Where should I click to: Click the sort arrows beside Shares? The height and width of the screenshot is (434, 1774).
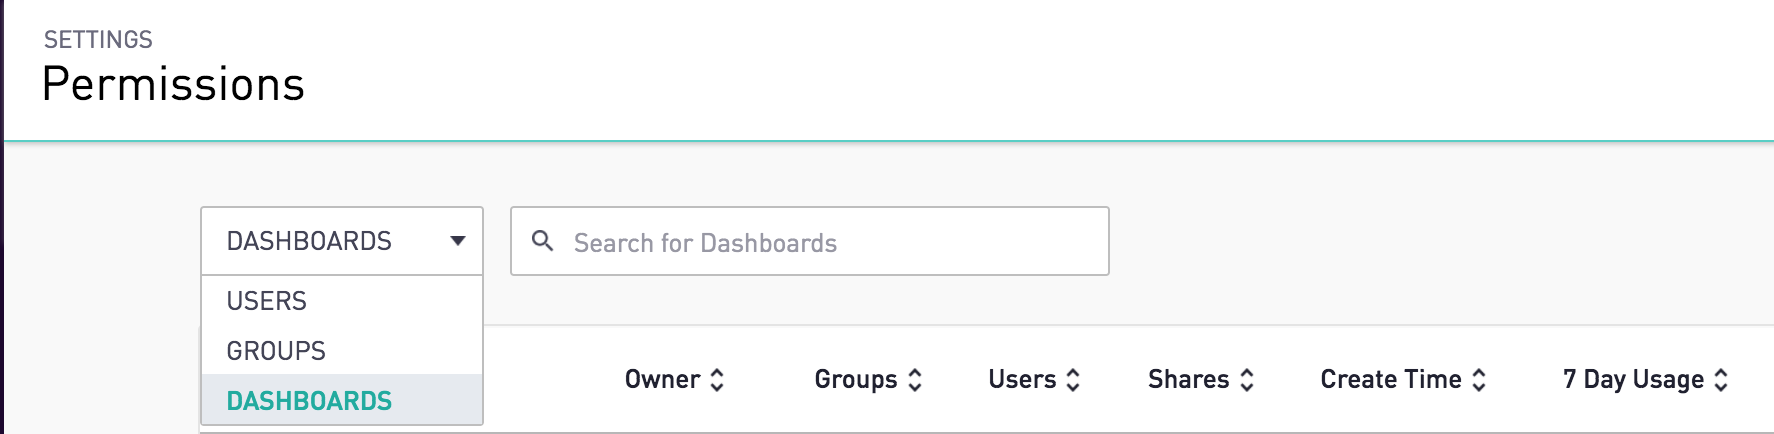click(1246, 380)
